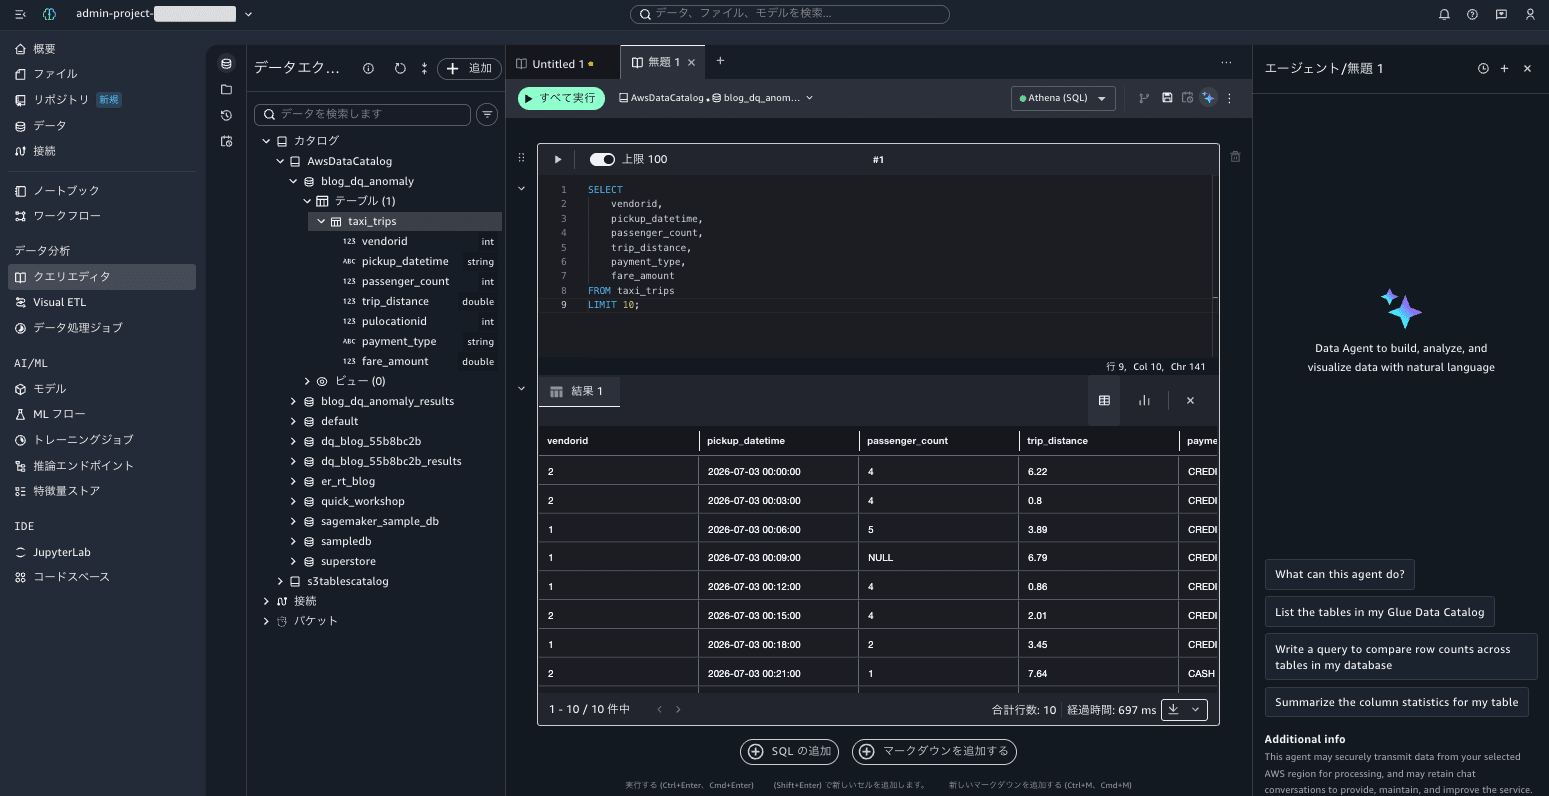
Task: Select the scheduled calendar icon in explorer rail
Action: 226,142
